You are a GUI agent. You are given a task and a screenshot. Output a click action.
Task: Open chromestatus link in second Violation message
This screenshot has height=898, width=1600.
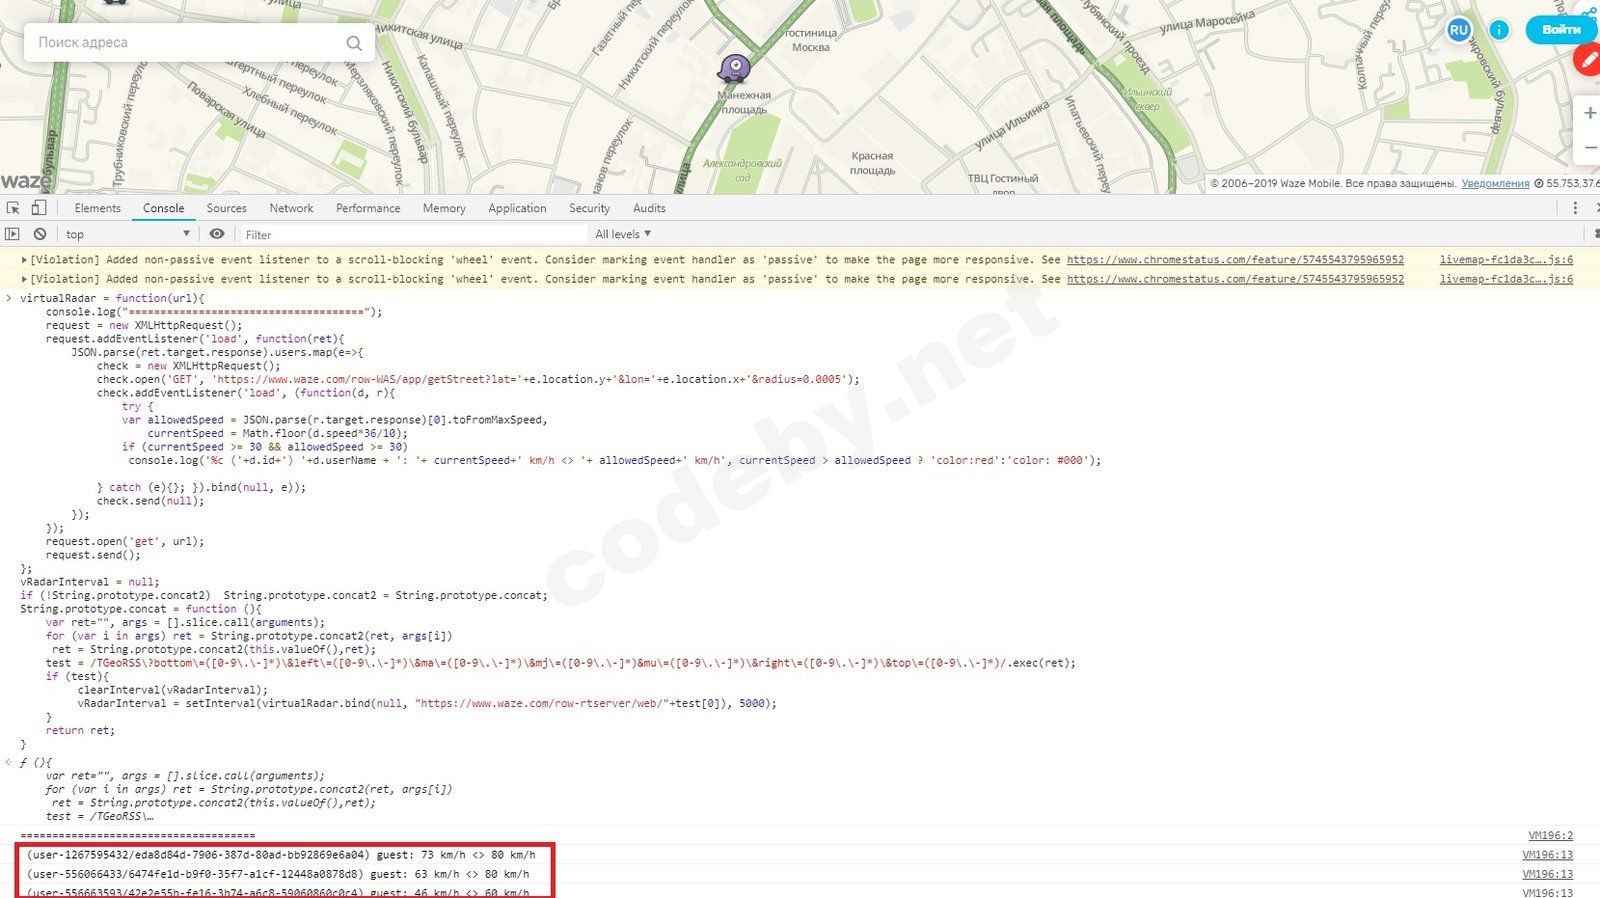tap(1235, 279)
